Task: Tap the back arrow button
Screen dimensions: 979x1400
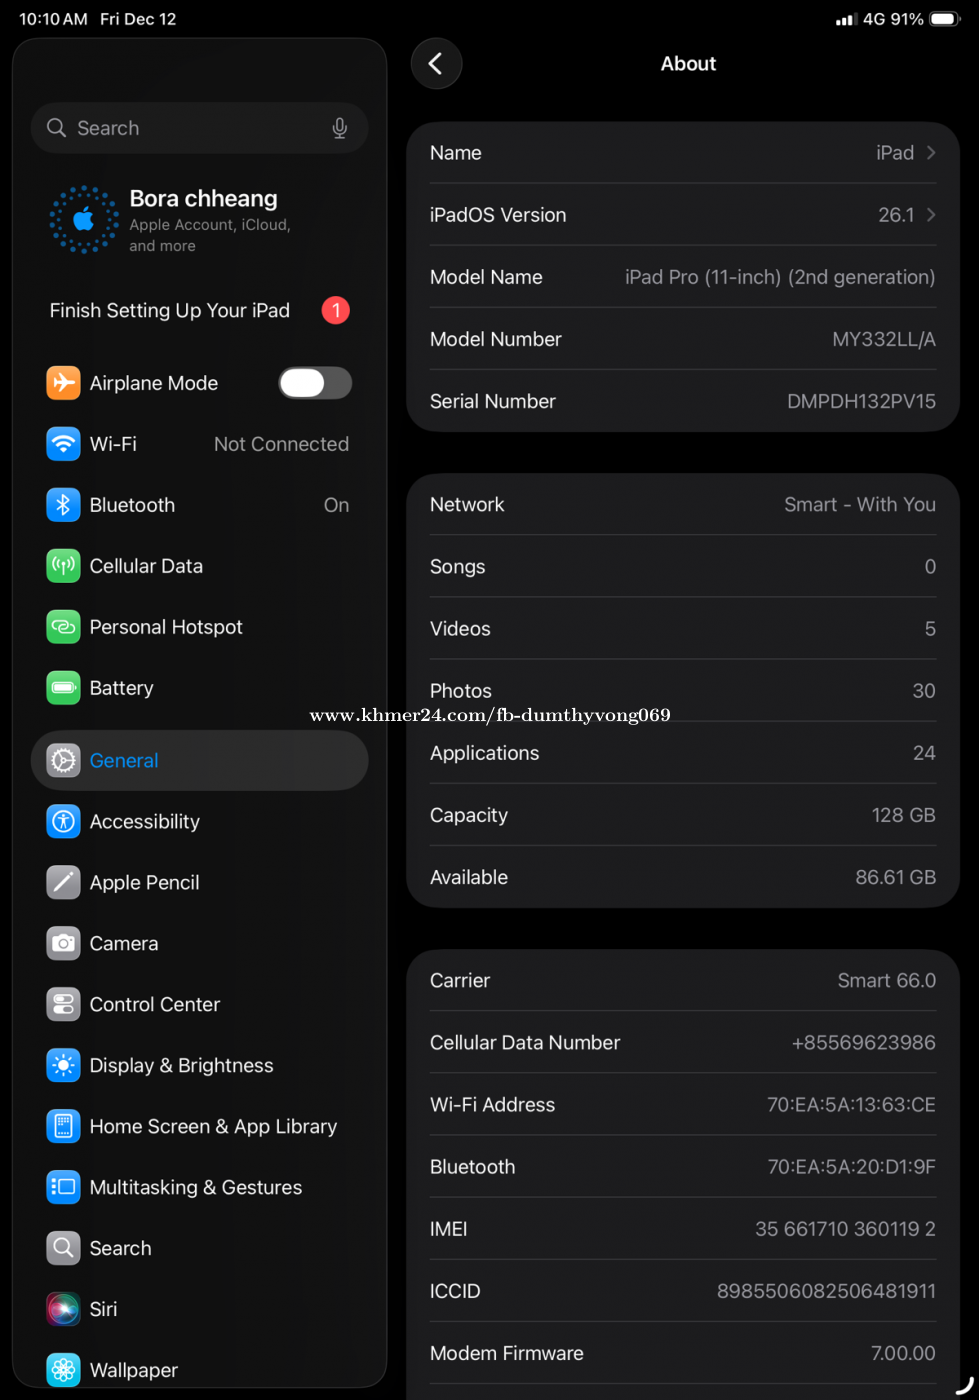Action: tap(436, 64)
